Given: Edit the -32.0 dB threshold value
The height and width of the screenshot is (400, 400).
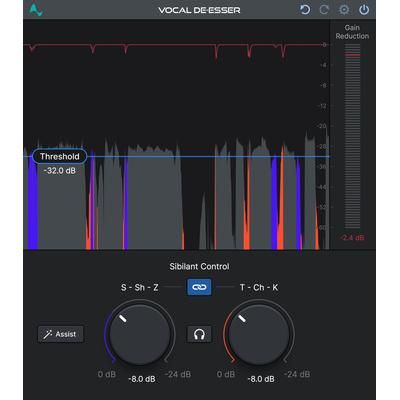Looking at the screenshot, I should 60,171.
